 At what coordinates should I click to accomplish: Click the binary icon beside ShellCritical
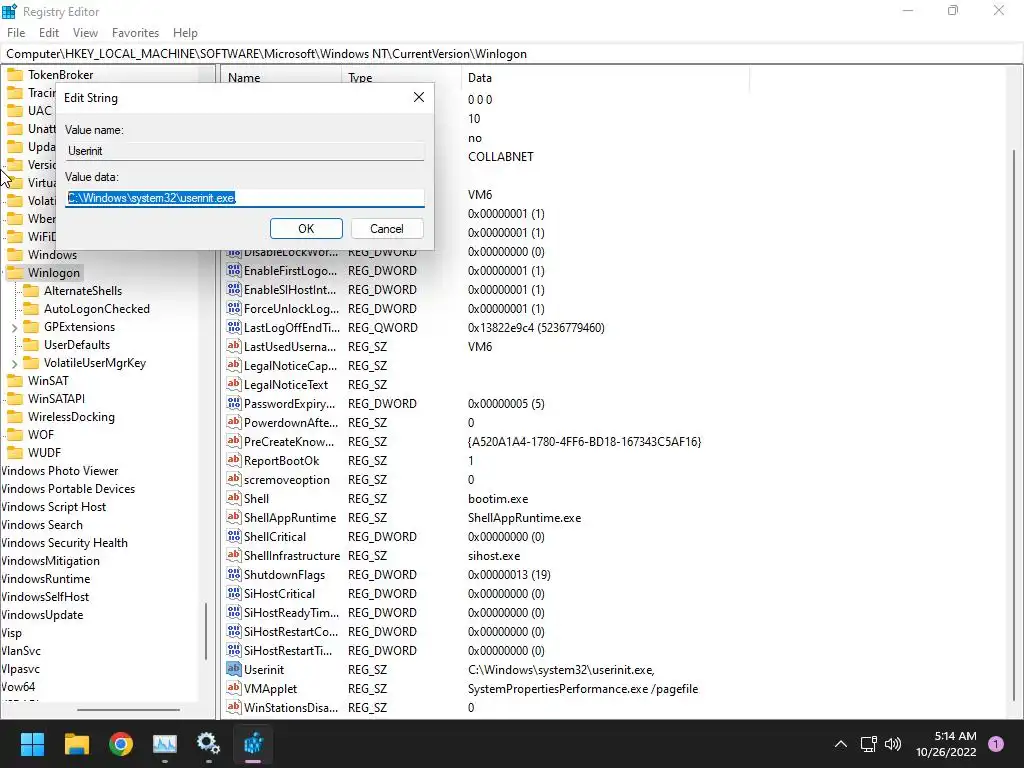pyautogui.click(x=233, y=536)
